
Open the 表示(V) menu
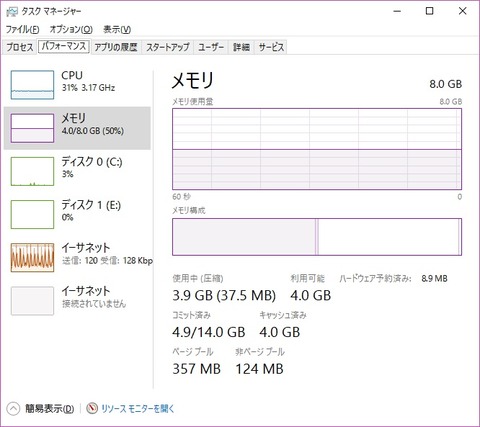pyautogui.click(x=117, y=29)
